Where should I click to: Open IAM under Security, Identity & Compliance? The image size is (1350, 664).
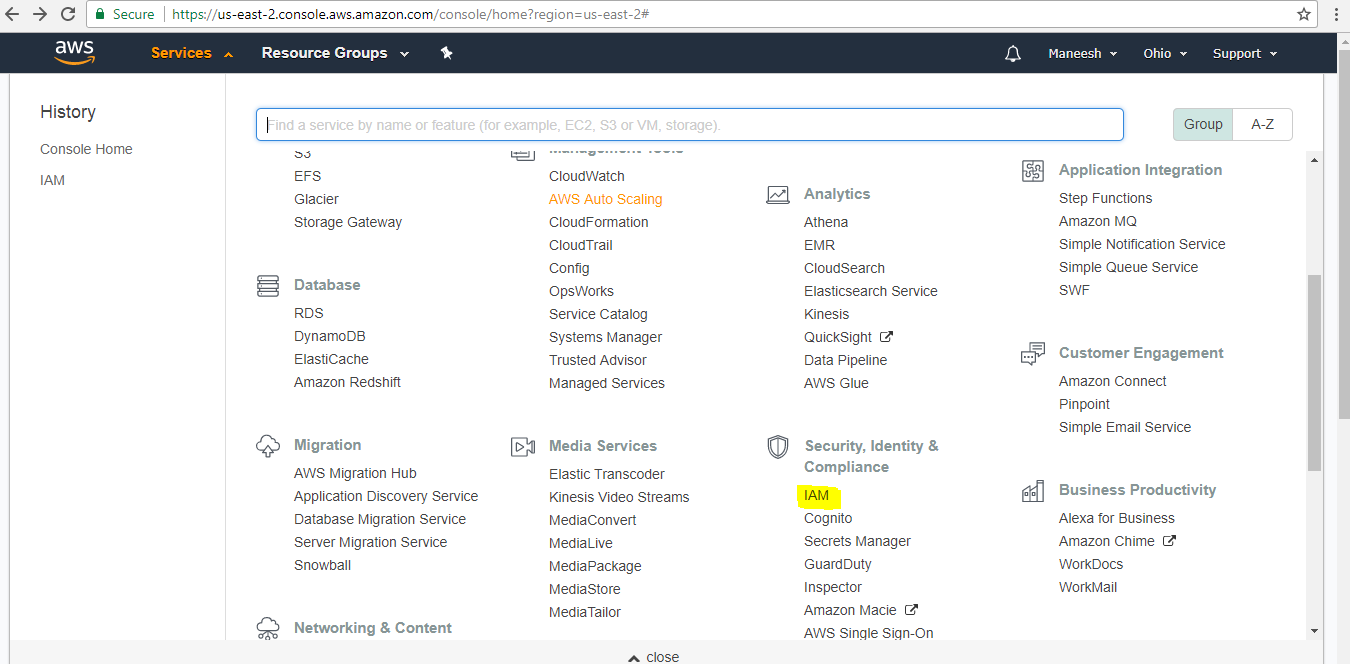click(x=816, y=495)
